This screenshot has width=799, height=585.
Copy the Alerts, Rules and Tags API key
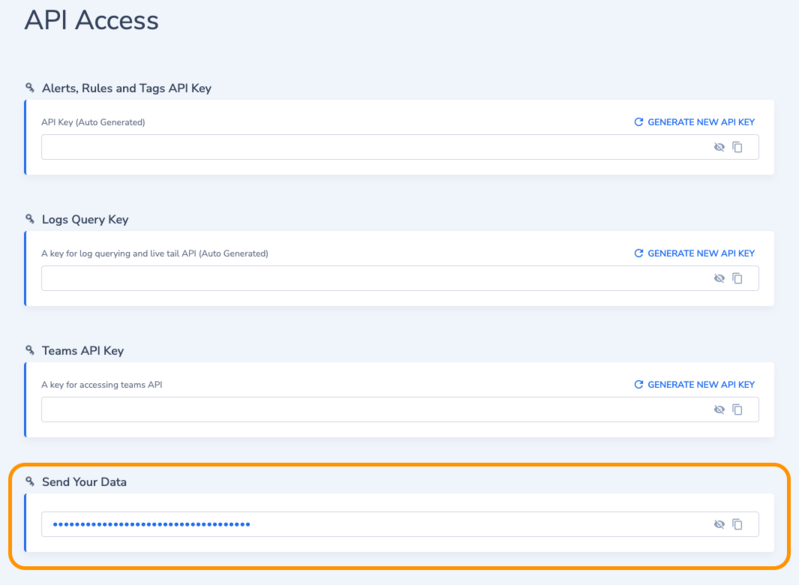[x=737, y=147]
